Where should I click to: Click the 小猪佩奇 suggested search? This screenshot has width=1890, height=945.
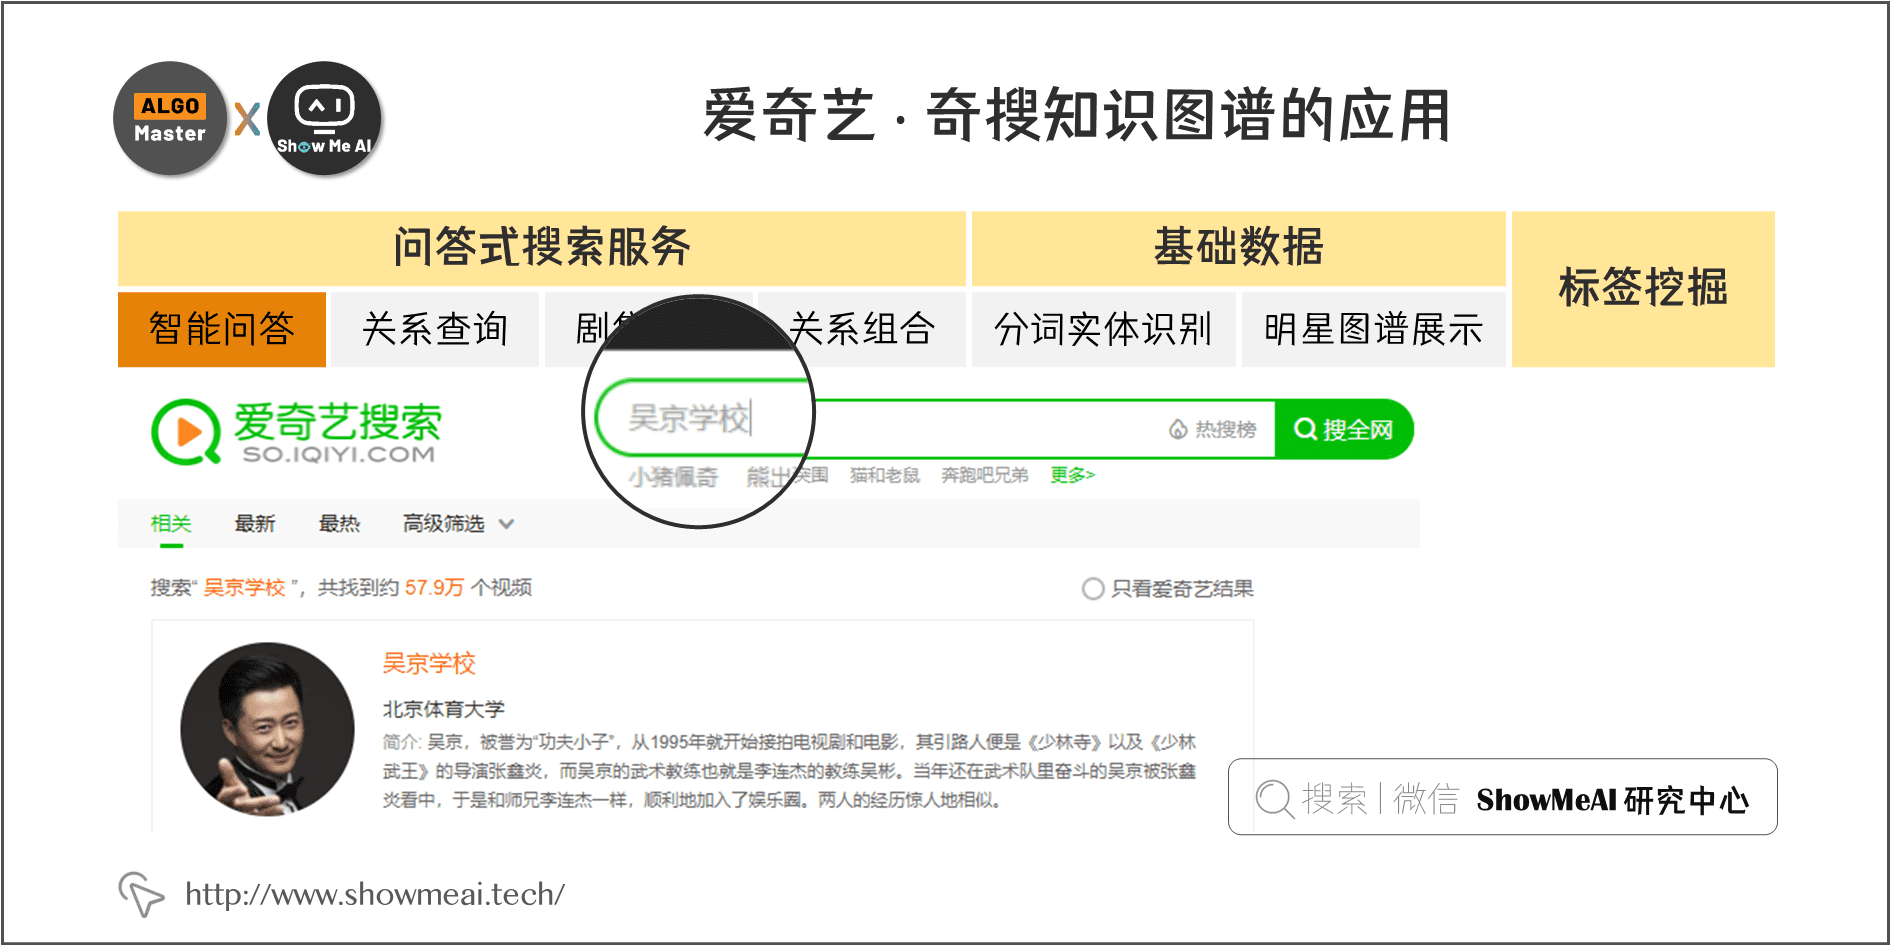673,477
